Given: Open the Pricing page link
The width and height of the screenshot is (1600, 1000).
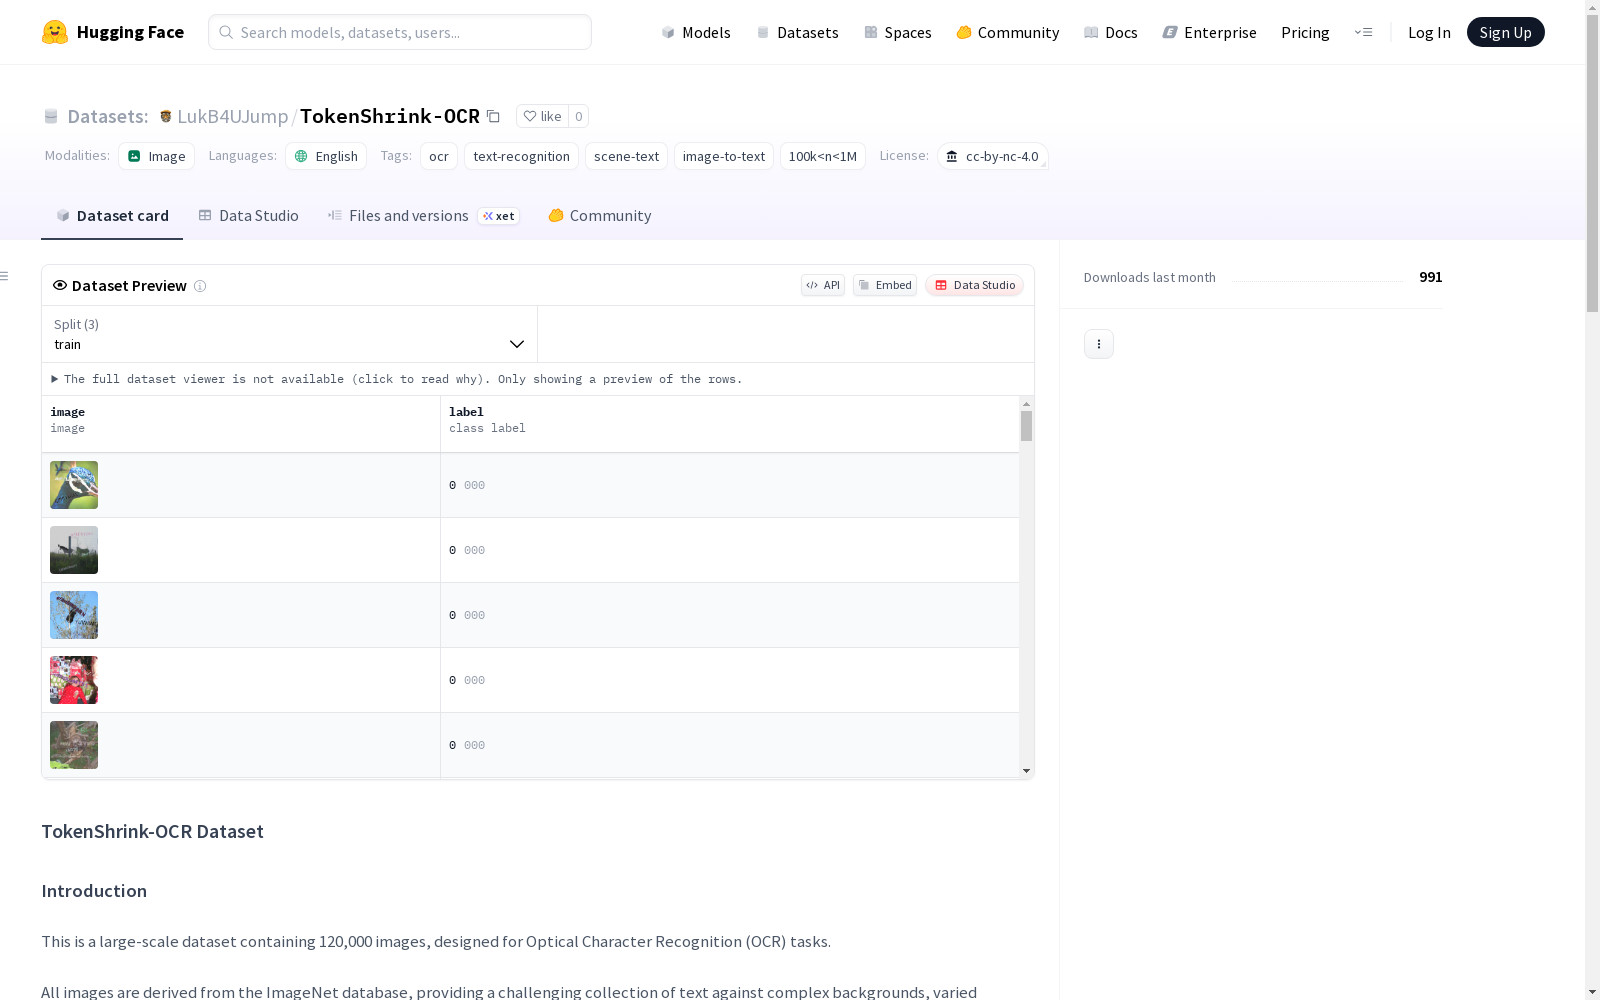Looking at the screenshot, I should pyautogui.click(x=1305, y=32).
